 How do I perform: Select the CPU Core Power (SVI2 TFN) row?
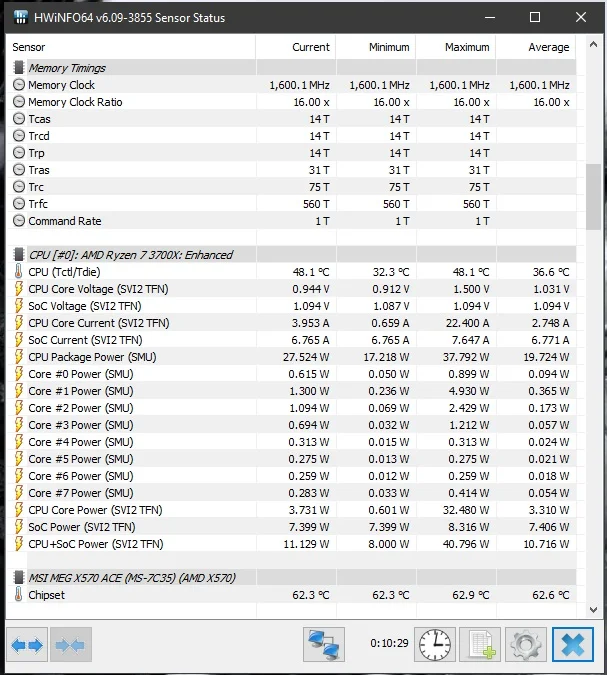pyautogui.click(x=292, y=510)
